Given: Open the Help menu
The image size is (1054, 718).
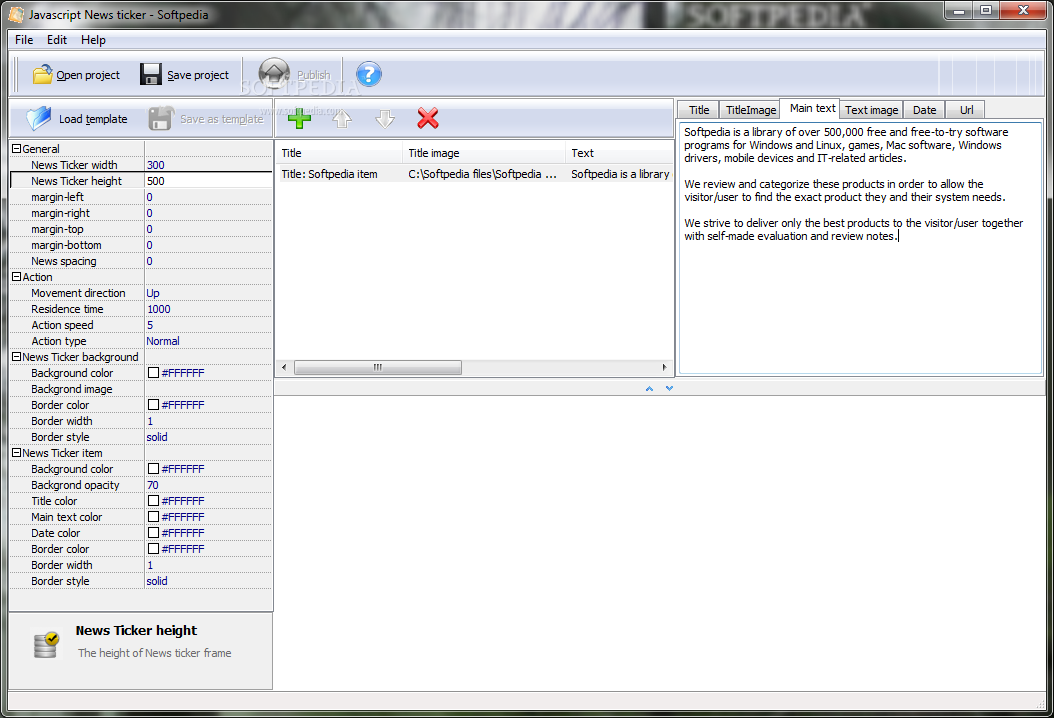Looking at the screenshot, I should coord(93,40).
